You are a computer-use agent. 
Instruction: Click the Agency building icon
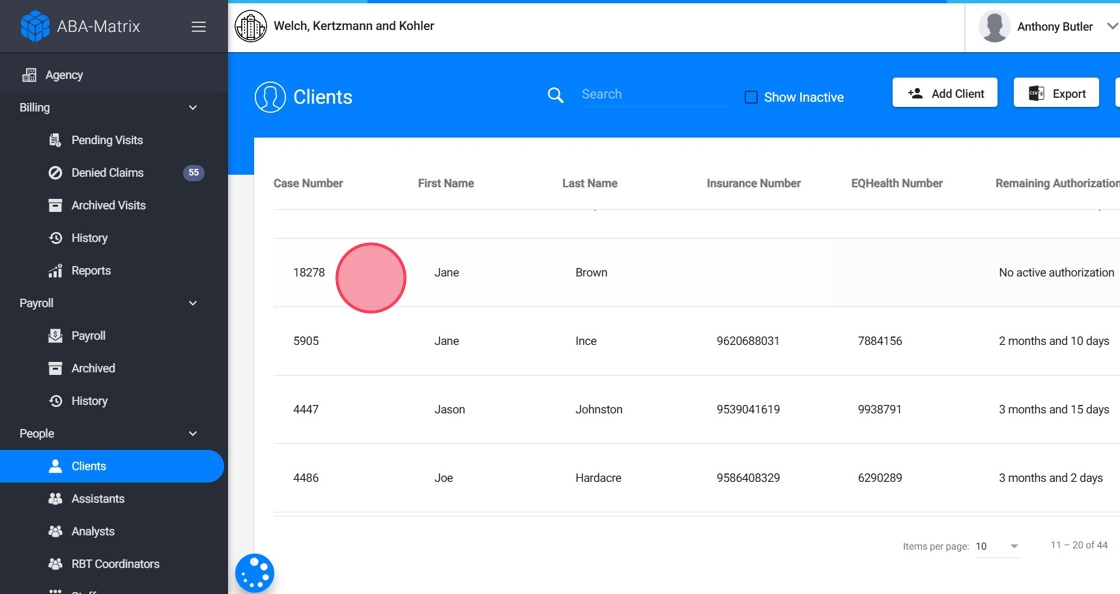[29, 75]
